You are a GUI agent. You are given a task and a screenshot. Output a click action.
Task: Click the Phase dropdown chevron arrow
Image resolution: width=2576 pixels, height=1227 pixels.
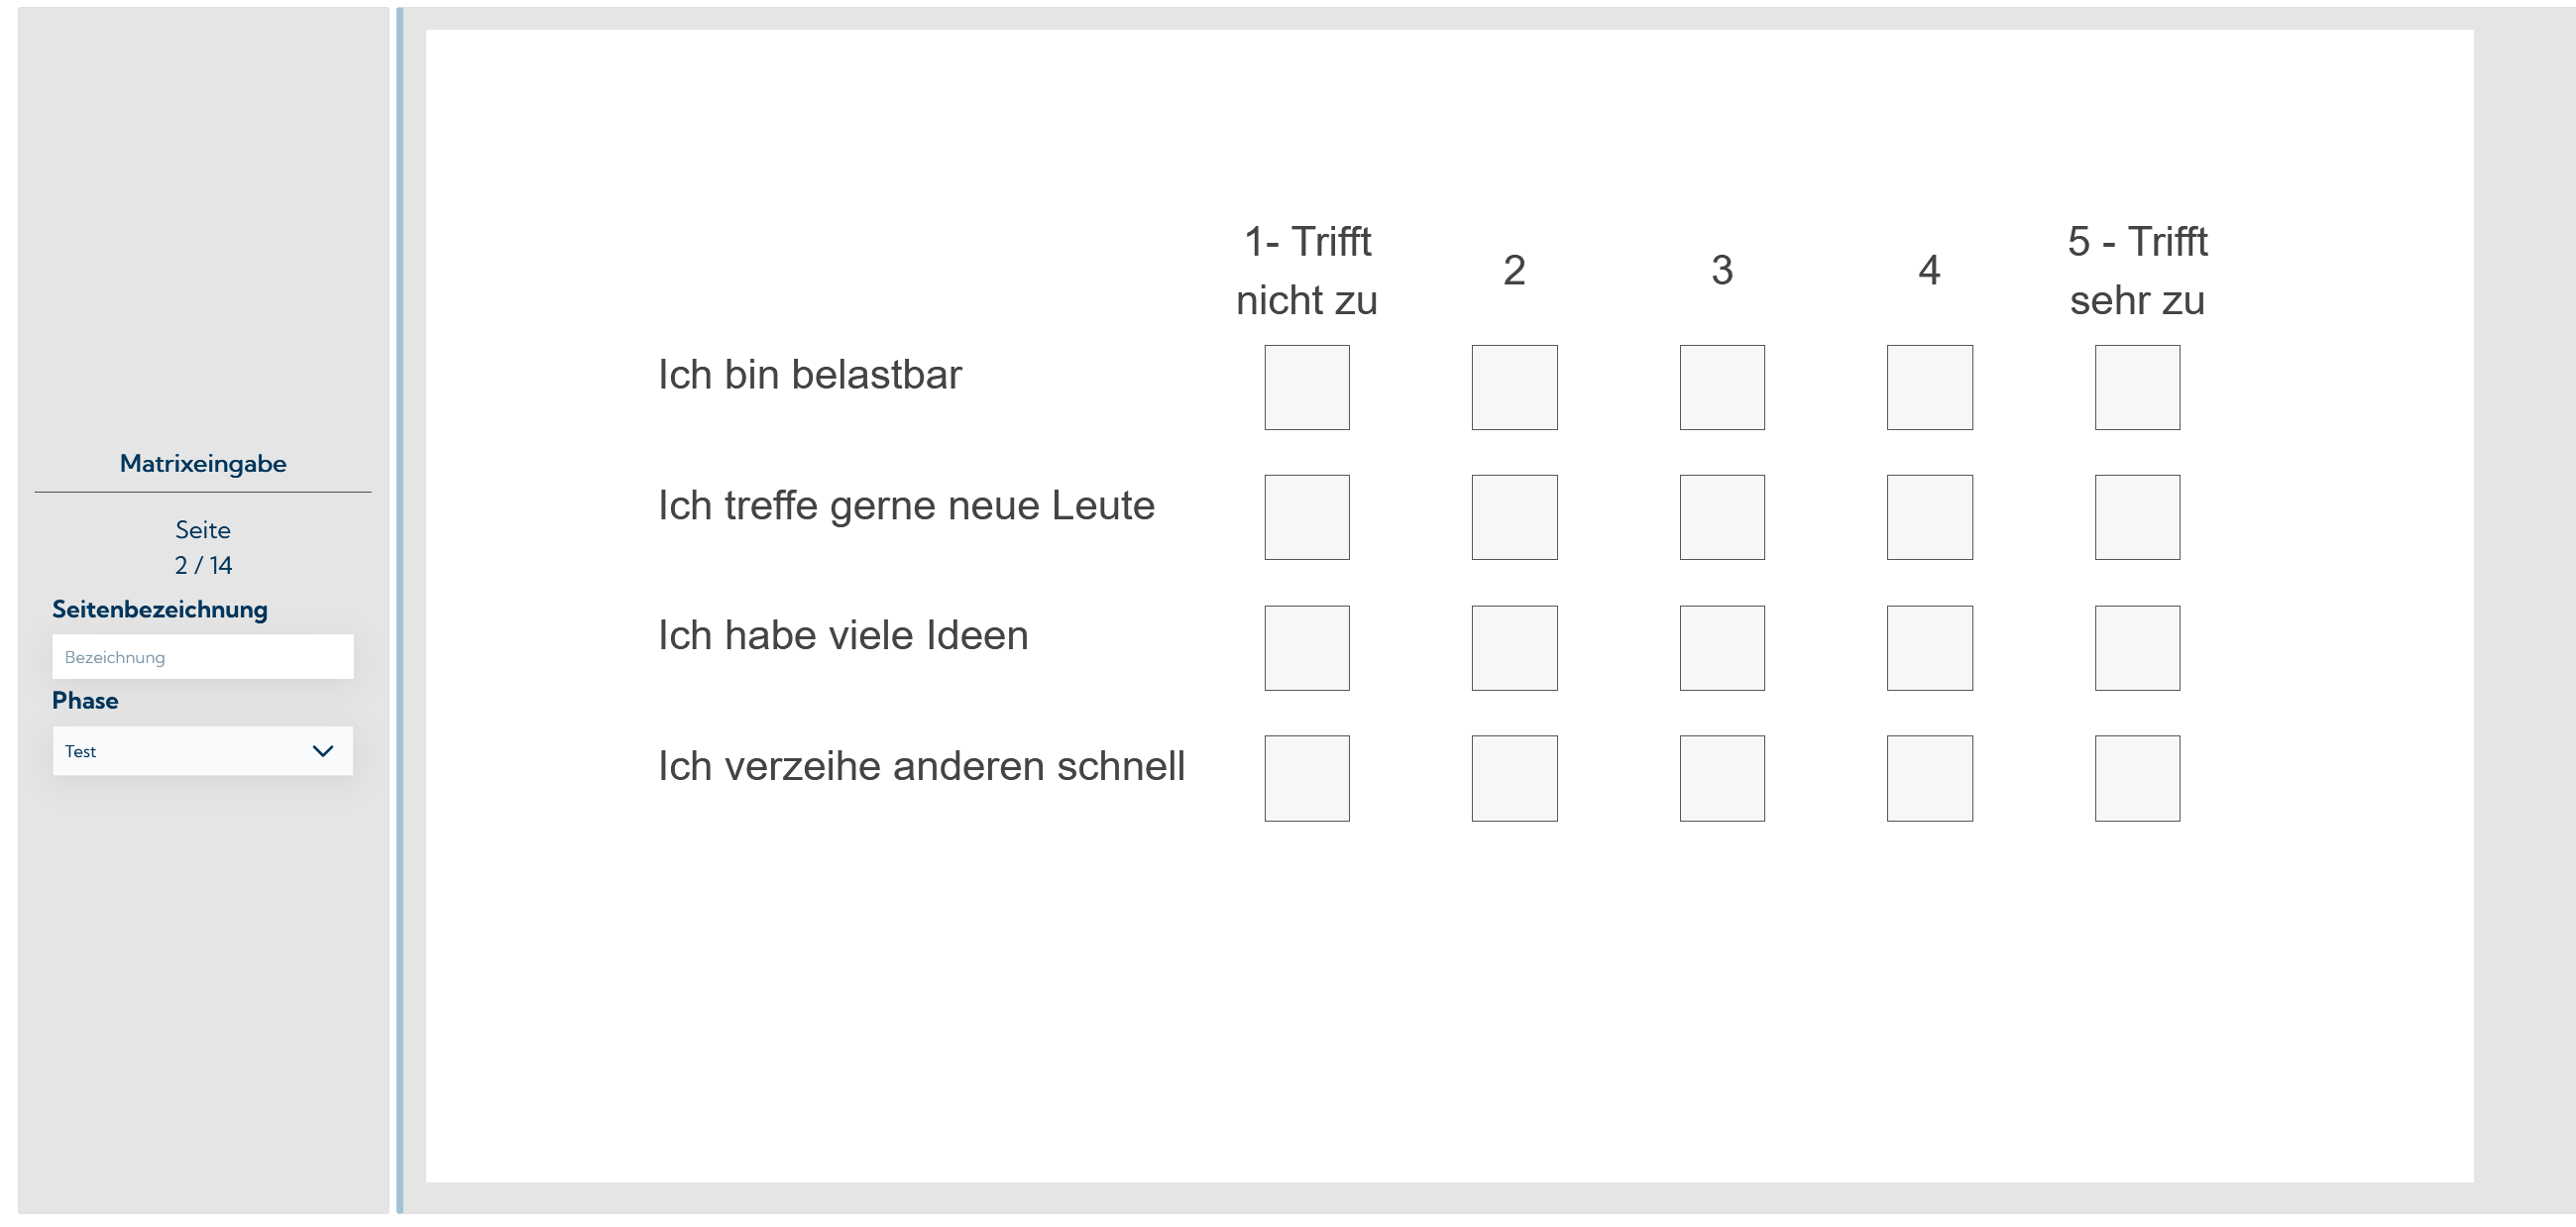tap(322, 751)
